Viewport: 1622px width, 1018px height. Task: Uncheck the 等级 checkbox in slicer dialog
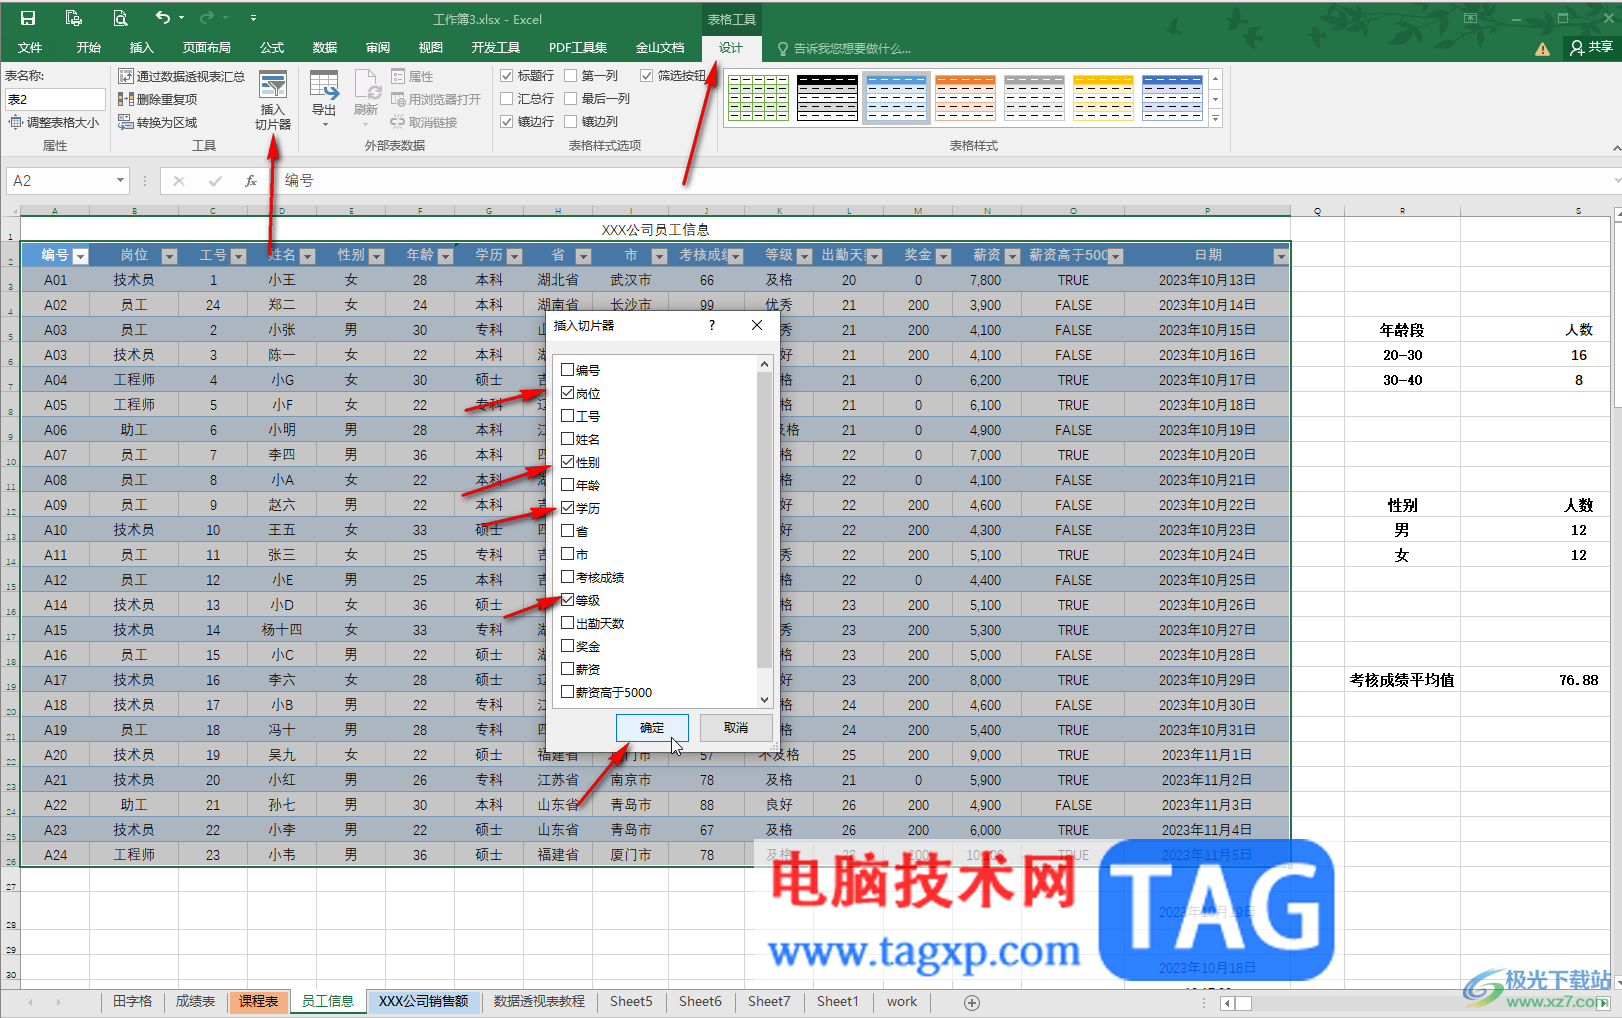pos(567,600)
